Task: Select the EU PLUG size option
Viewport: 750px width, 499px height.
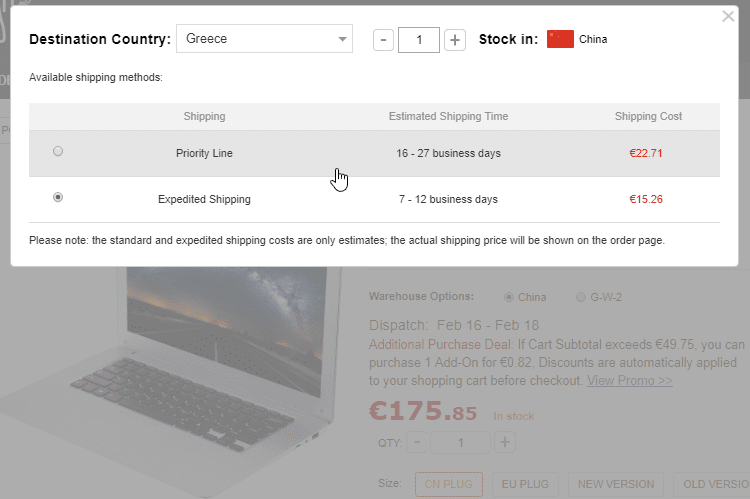Action: (526, 484)
